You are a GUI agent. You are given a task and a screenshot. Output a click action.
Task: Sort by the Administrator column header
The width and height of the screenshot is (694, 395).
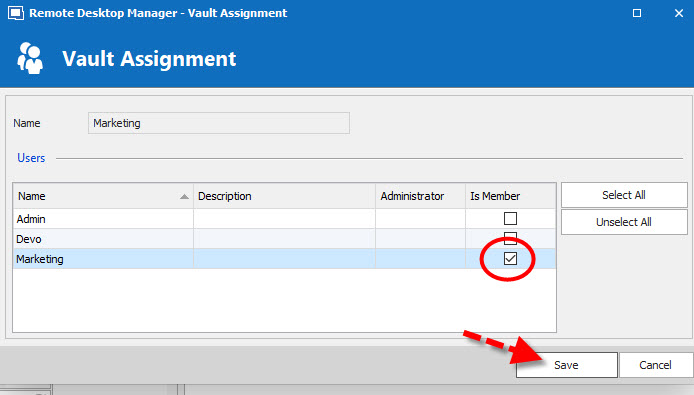[420, 196]
